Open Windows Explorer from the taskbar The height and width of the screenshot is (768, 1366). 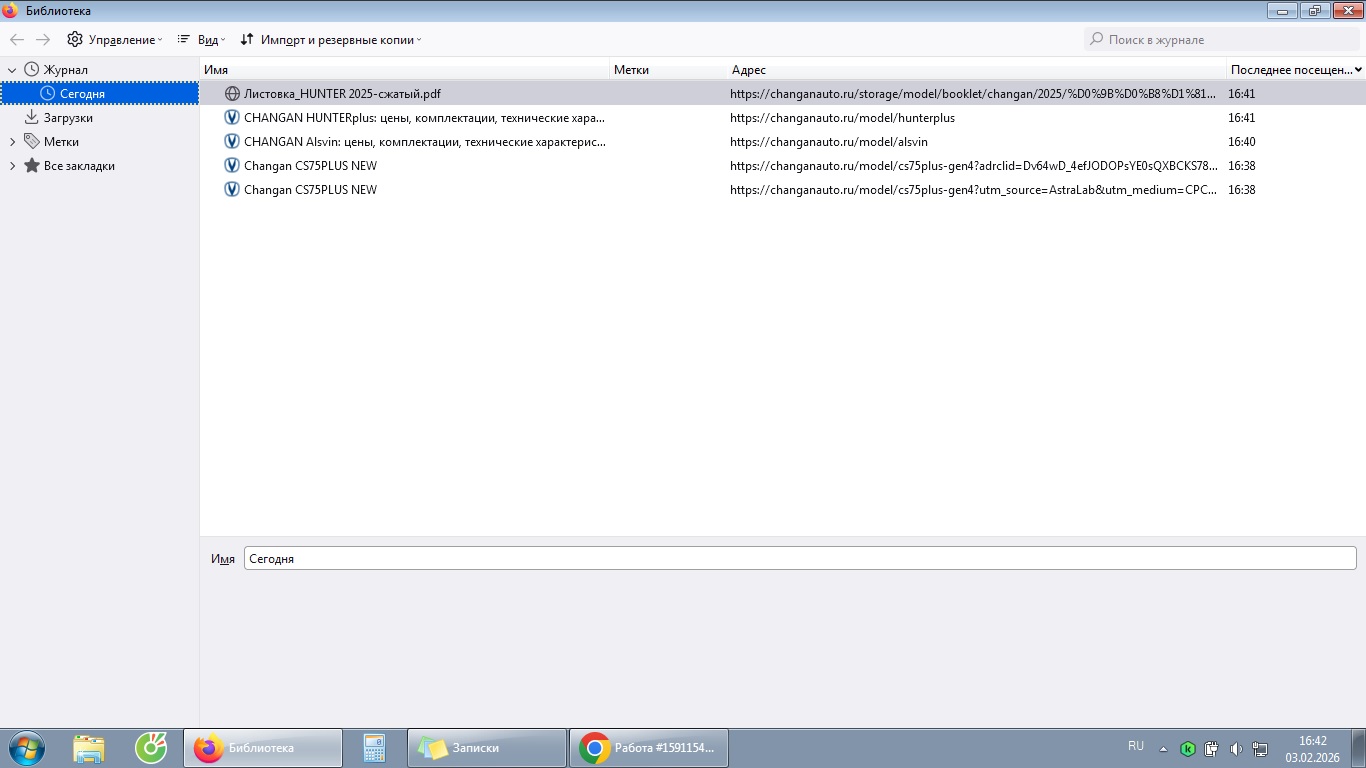(x=89, y=748)
